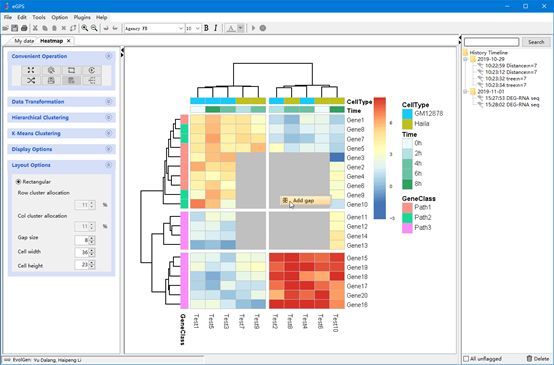Close the Heatmap tab

pos(69,41)
